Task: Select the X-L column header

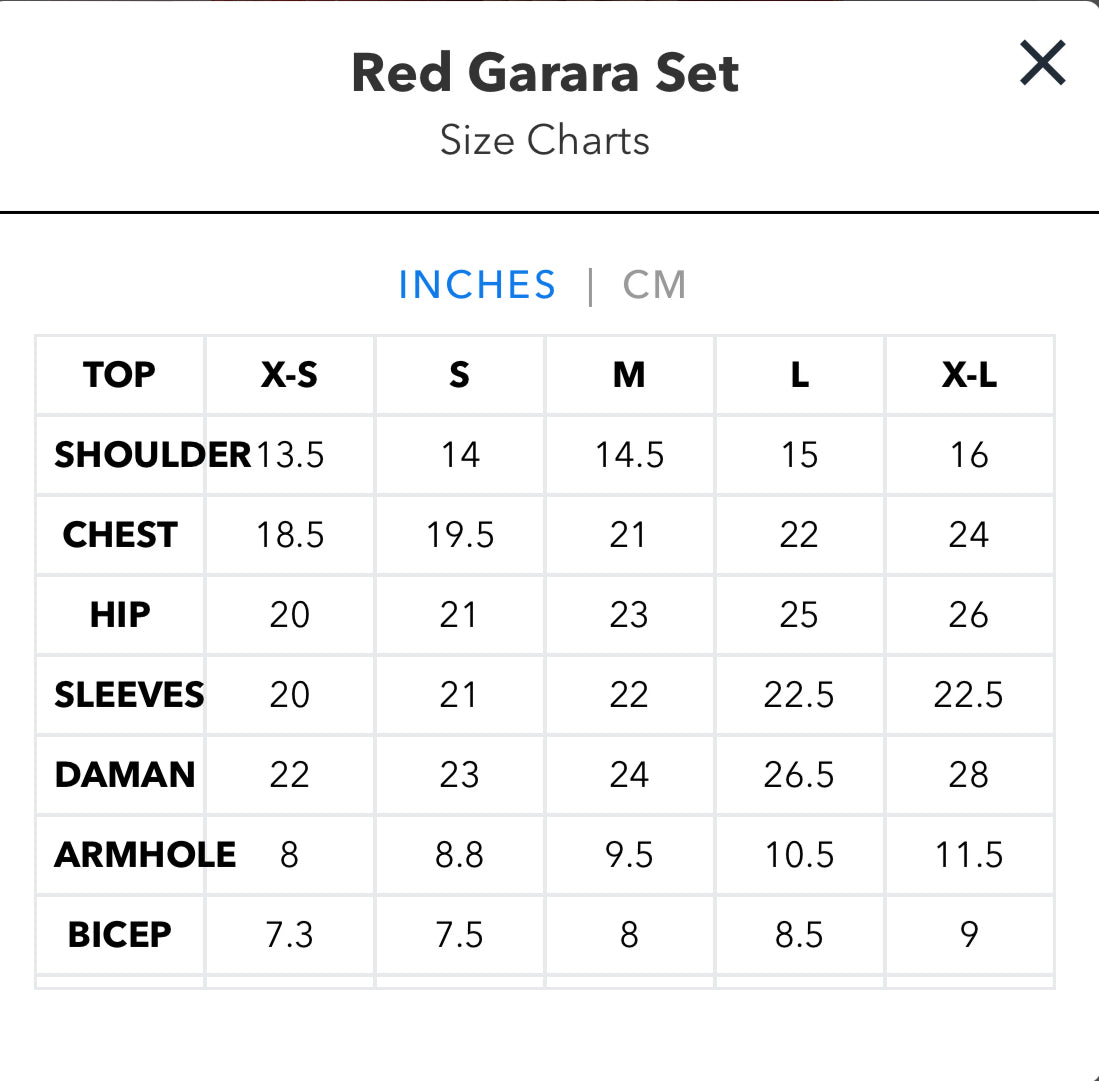Action: [x=969, y=375]
